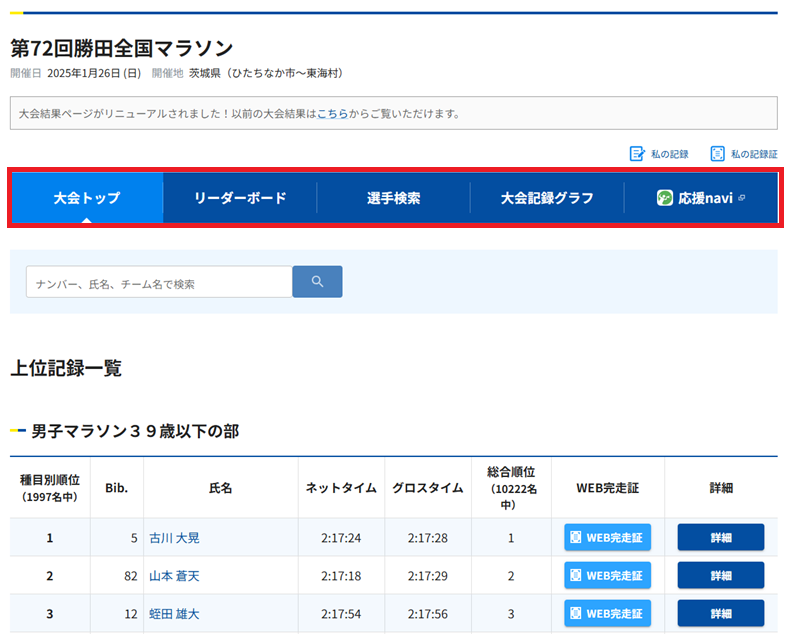Click 詳細 button for 山本 蒼天
Viewport: 787px width, 634px height.
[720, 576]
